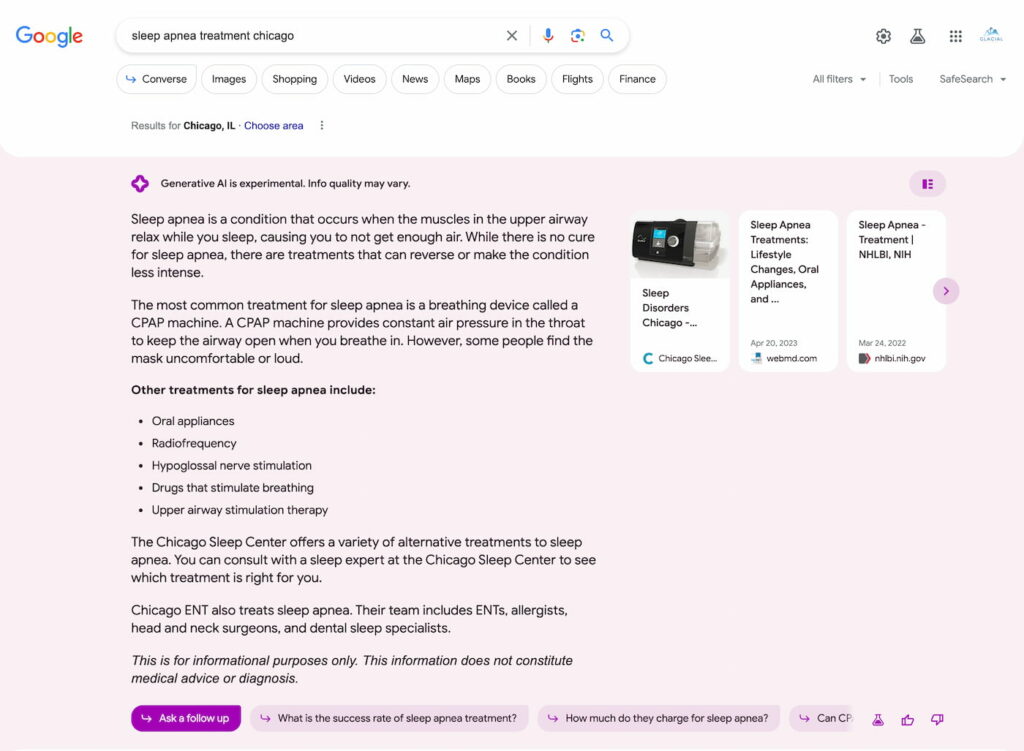Click 'Upper airway stimulation therapy' list item
This screenshot has width=1024, height=751.
coord(240,510)
